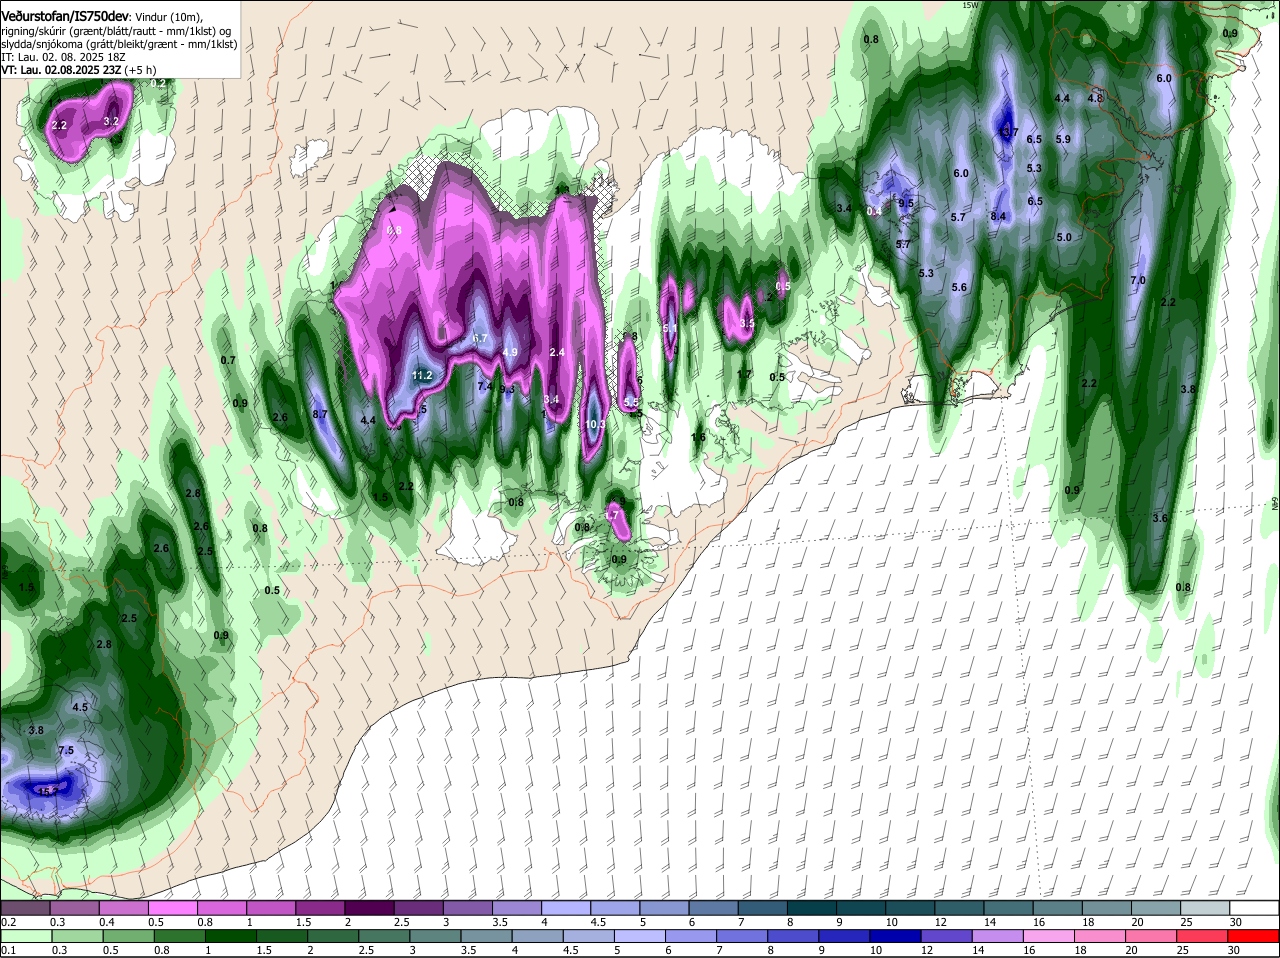Select rain legend swatch between 0.1 and 0.3
The image size is (1280, 958).
(x=25, y=936)
